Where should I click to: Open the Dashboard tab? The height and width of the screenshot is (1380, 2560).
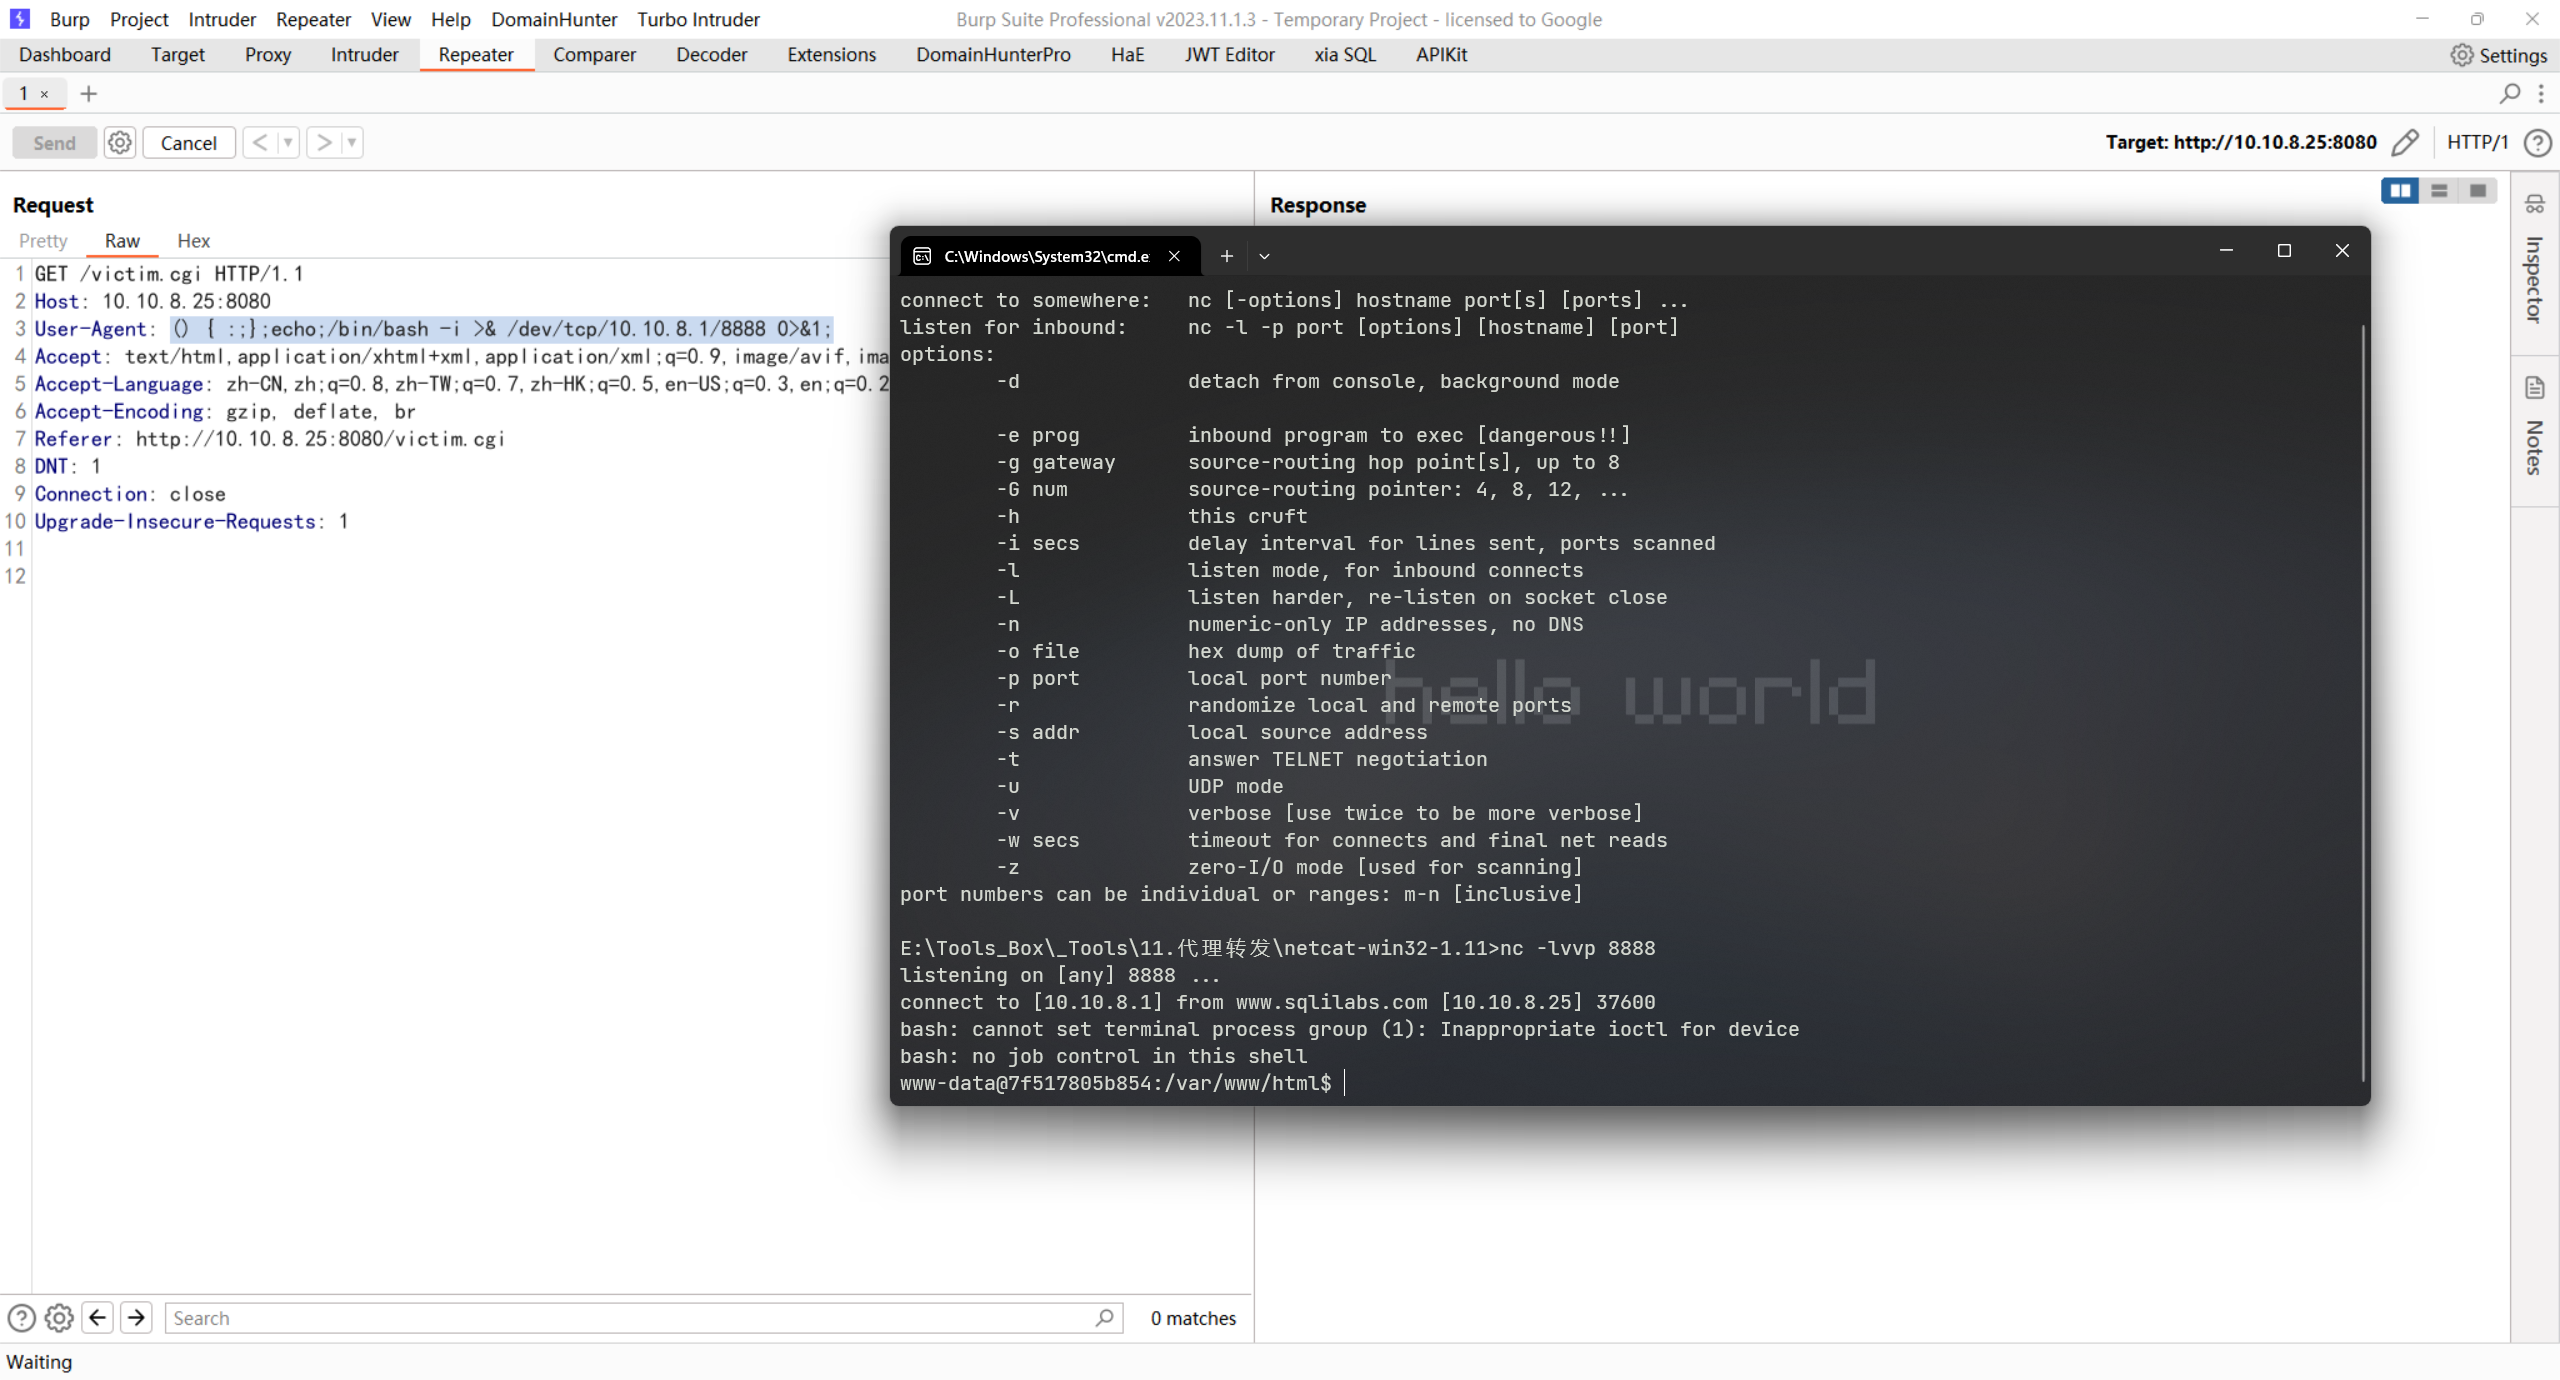(x=65, y=55)
